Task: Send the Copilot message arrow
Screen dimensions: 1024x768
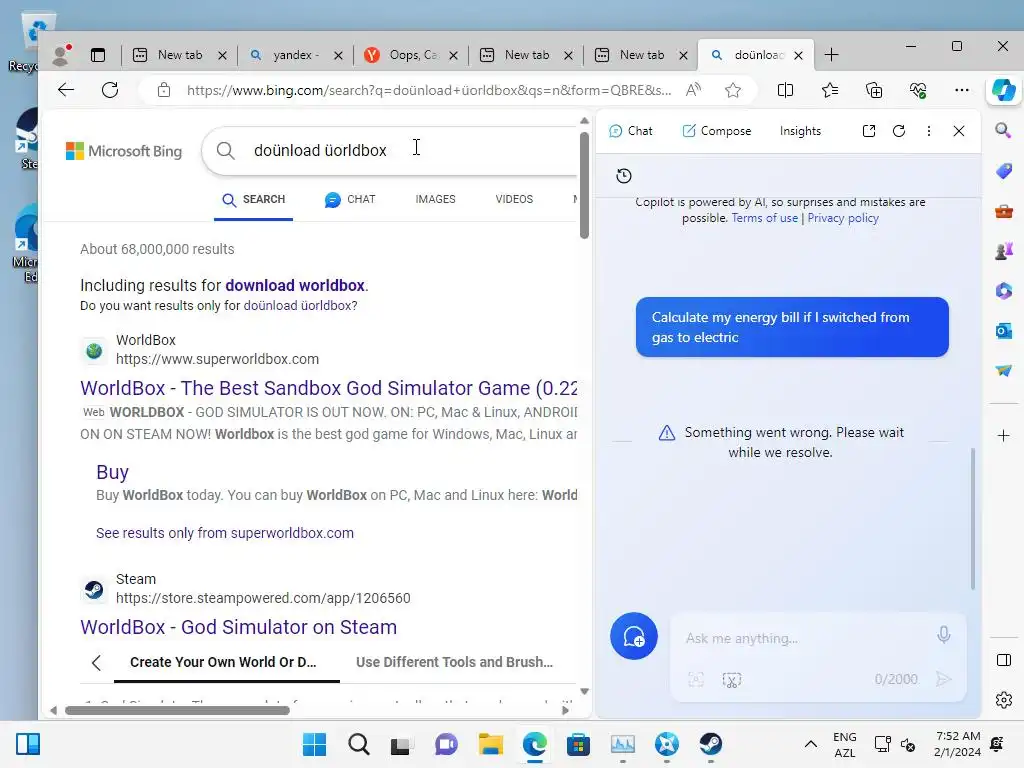Action: click(943, 679)
